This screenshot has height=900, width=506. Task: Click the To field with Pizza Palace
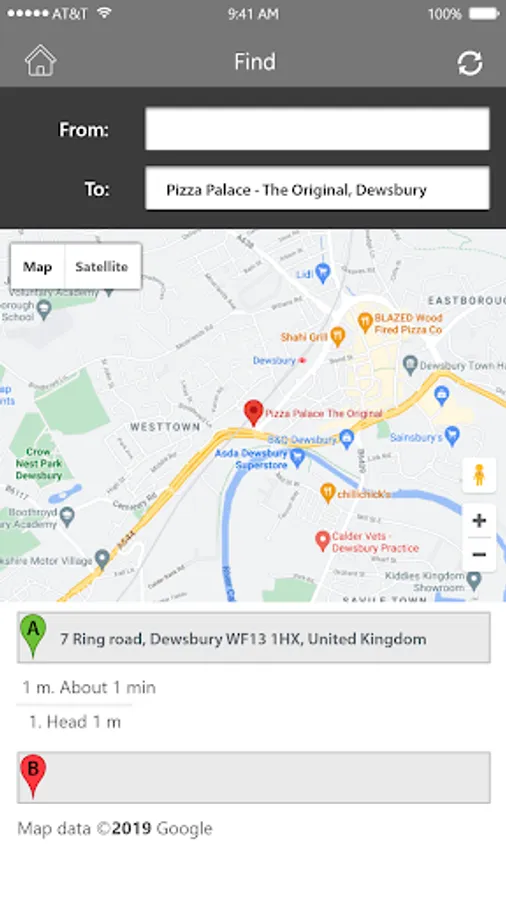pyautogui.click(x=317, y=189)
